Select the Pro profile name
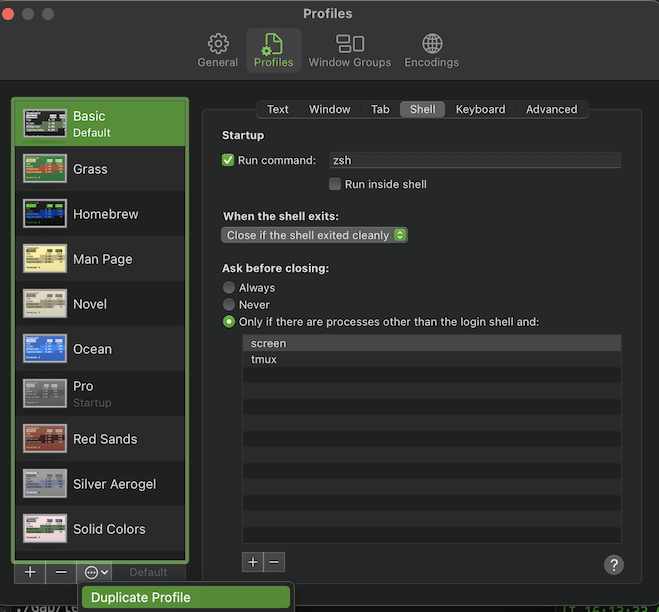 click(83, 386)
